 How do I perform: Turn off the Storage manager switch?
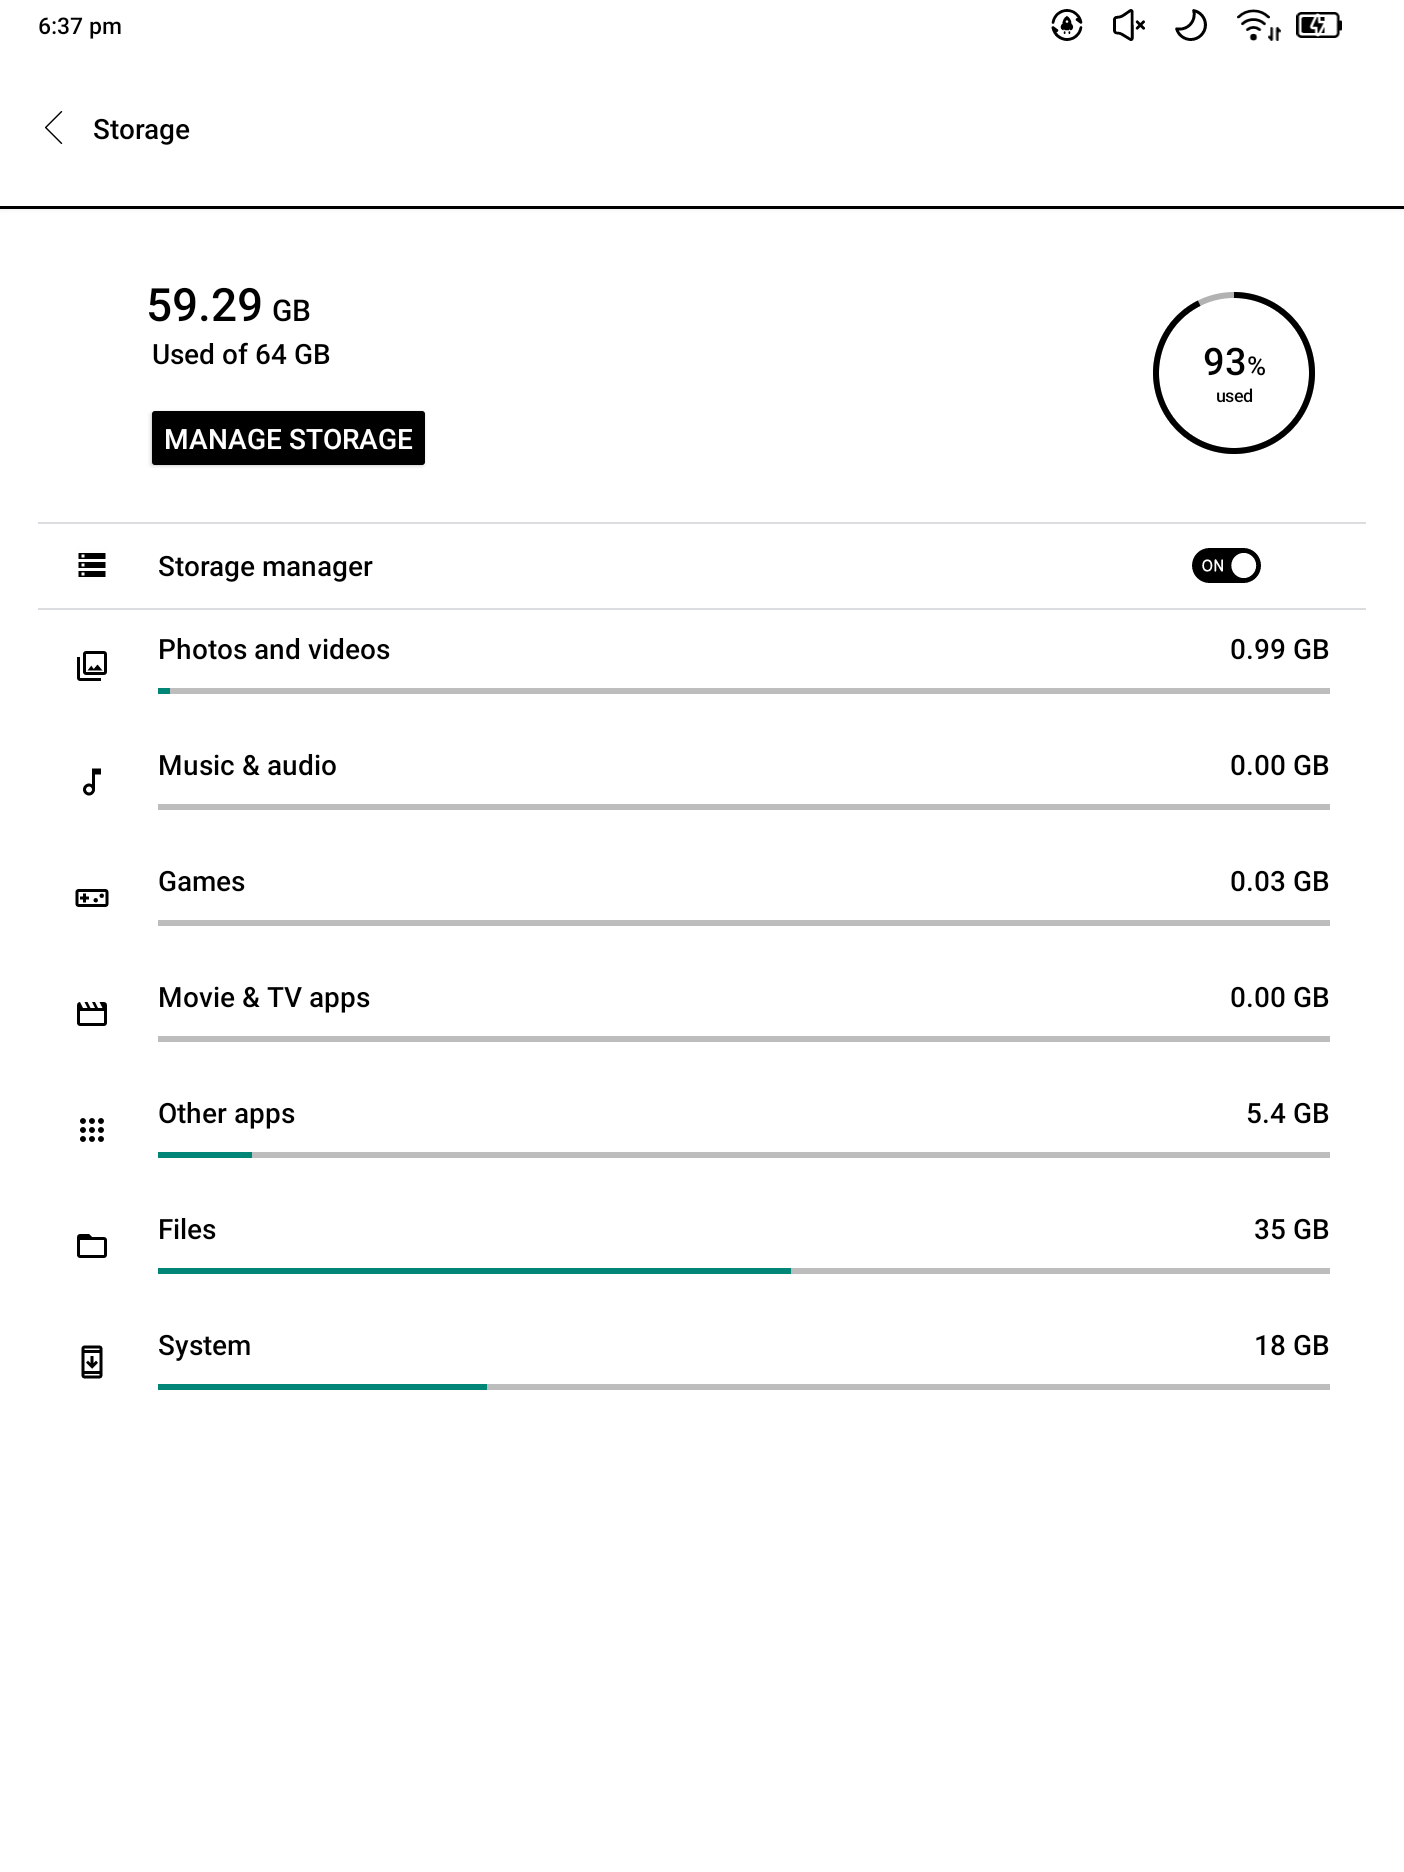tap(1225, 566)
